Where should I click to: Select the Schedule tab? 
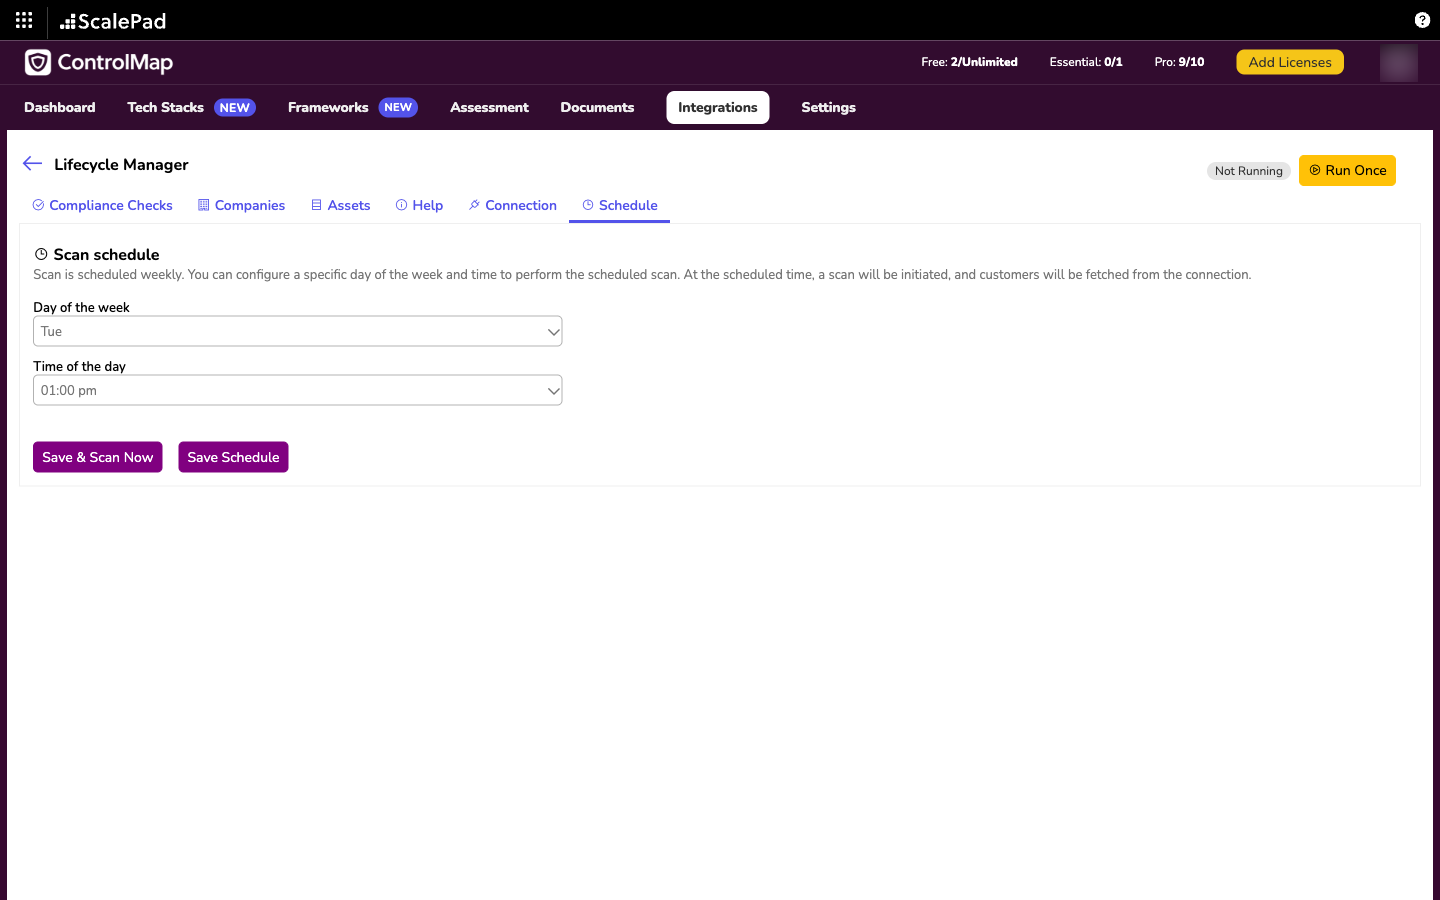pos(620,205)
